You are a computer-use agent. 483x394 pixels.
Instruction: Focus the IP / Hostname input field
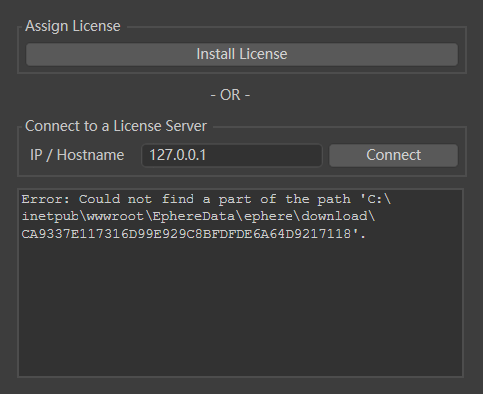232,155
